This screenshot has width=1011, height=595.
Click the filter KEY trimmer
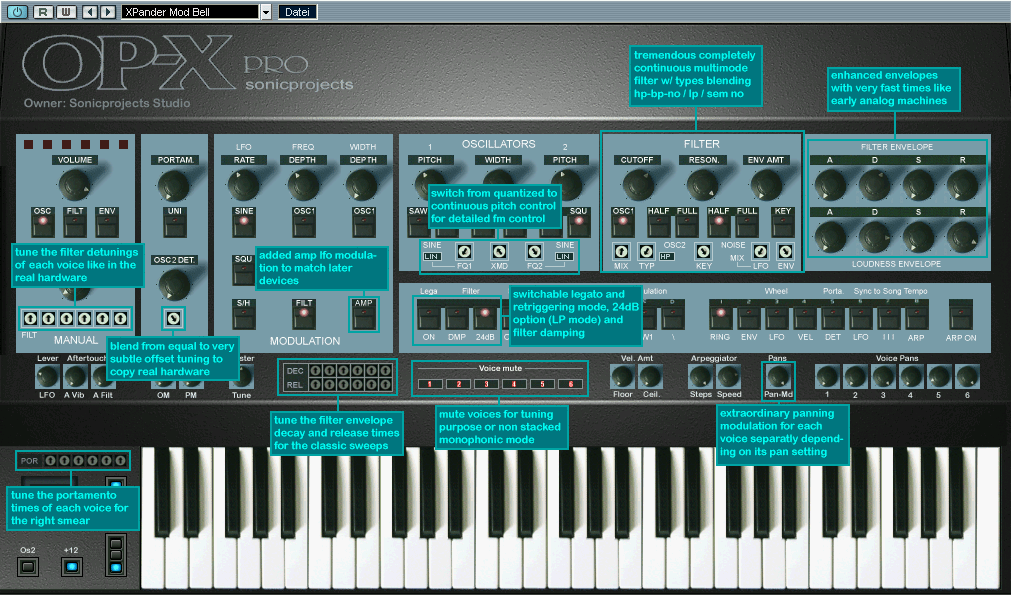point(703,251)
